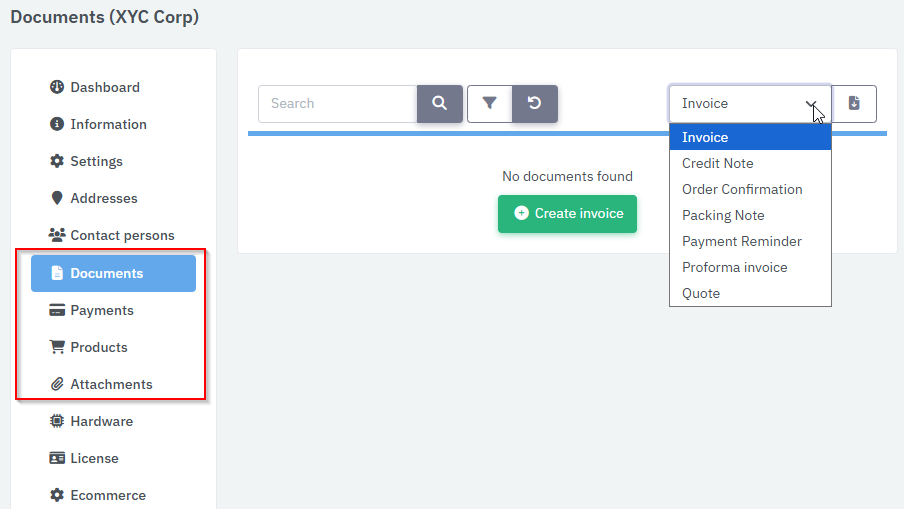Focus the Search text field
904x509 pixels.
(337, 103)
